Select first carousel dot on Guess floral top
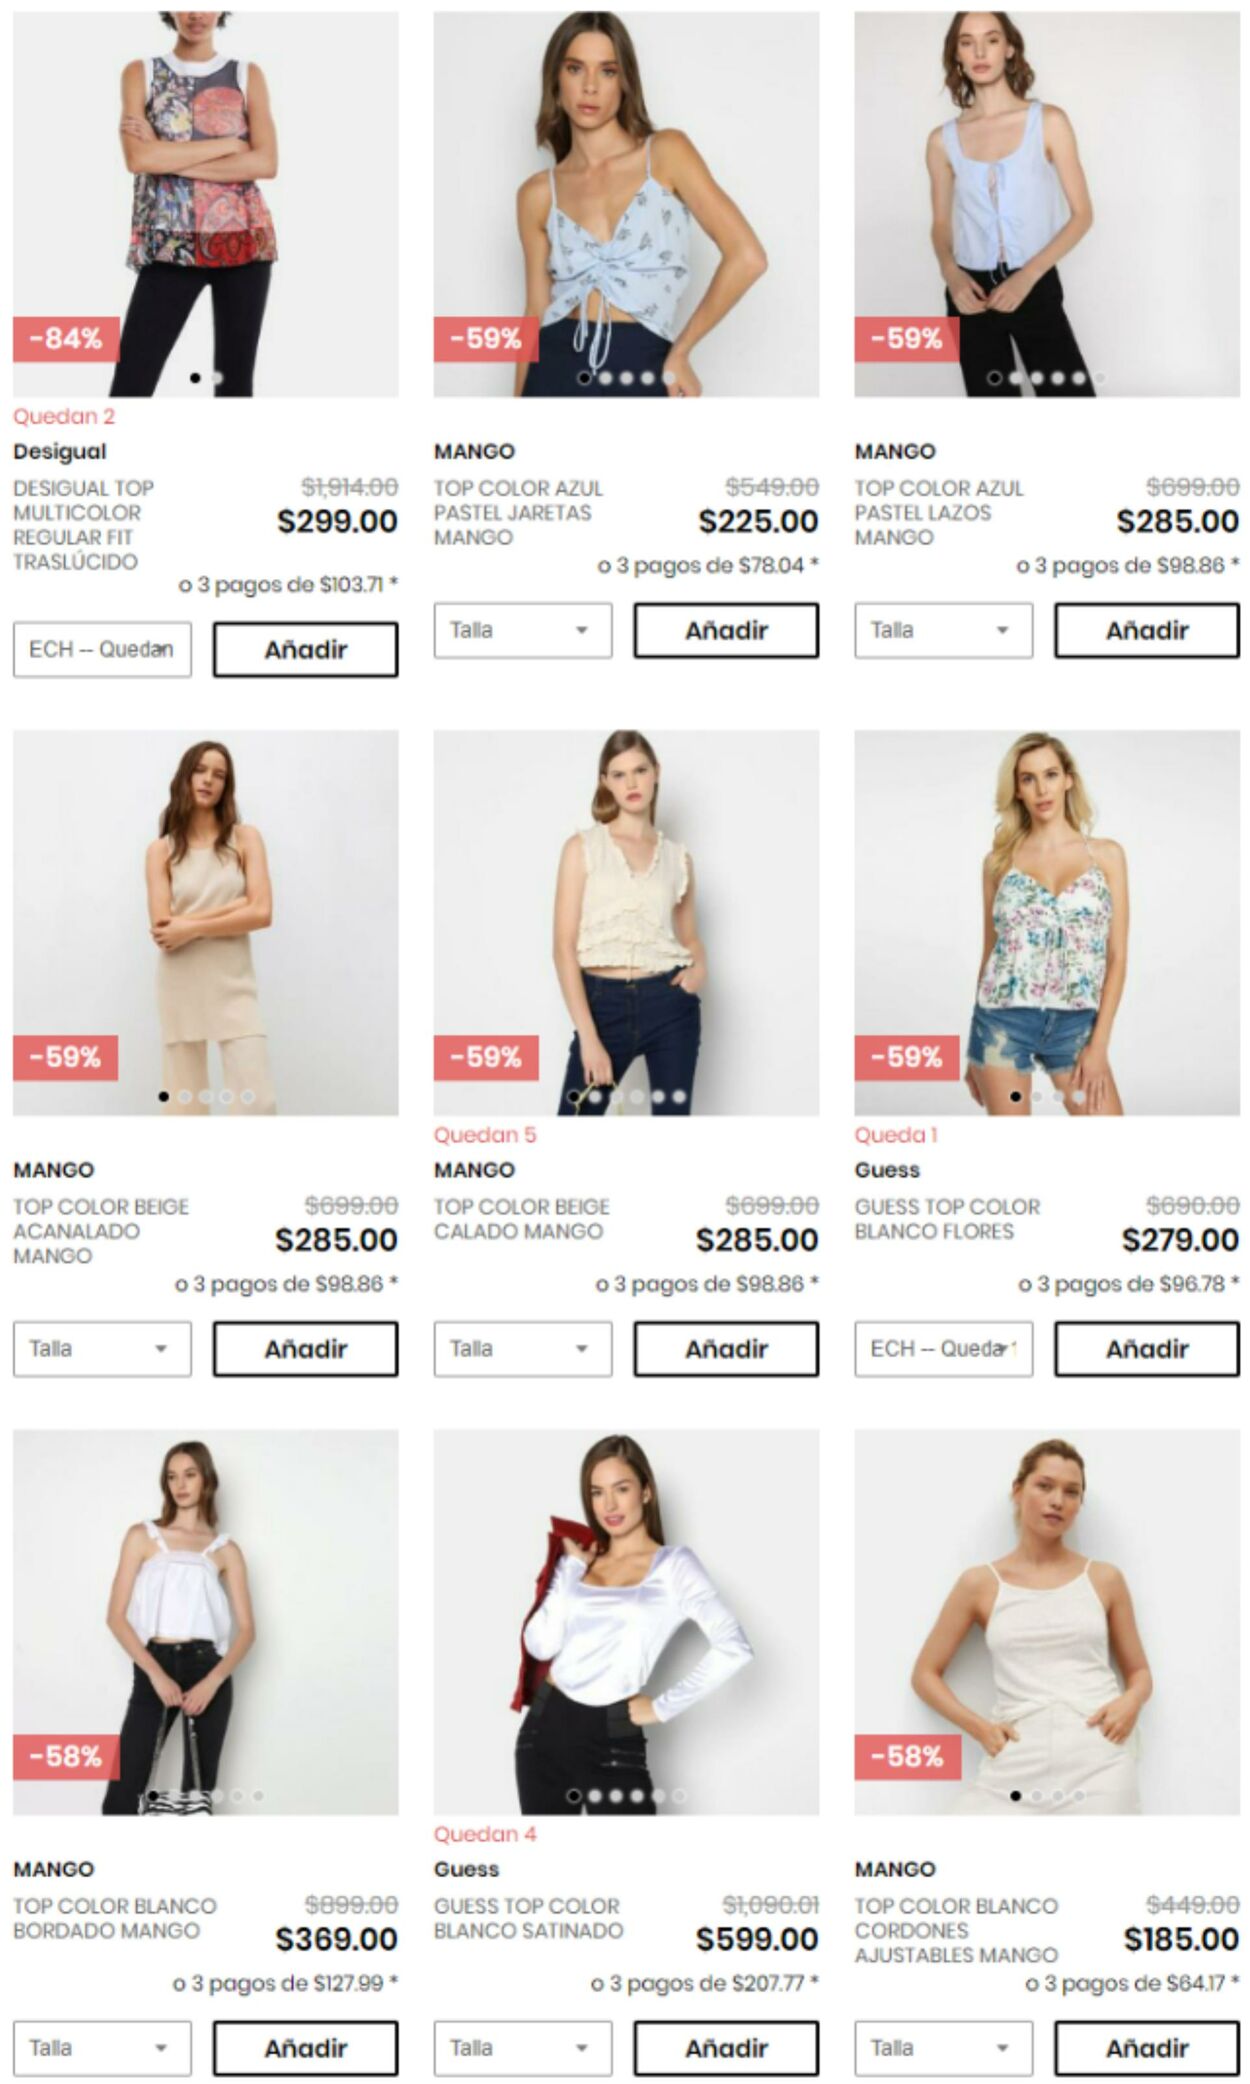 1015,1097
